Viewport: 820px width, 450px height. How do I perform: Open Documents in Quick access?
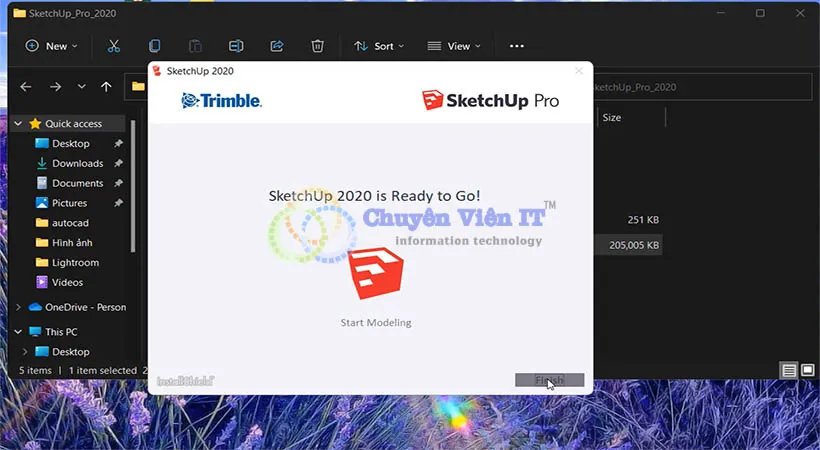(77, 183)
